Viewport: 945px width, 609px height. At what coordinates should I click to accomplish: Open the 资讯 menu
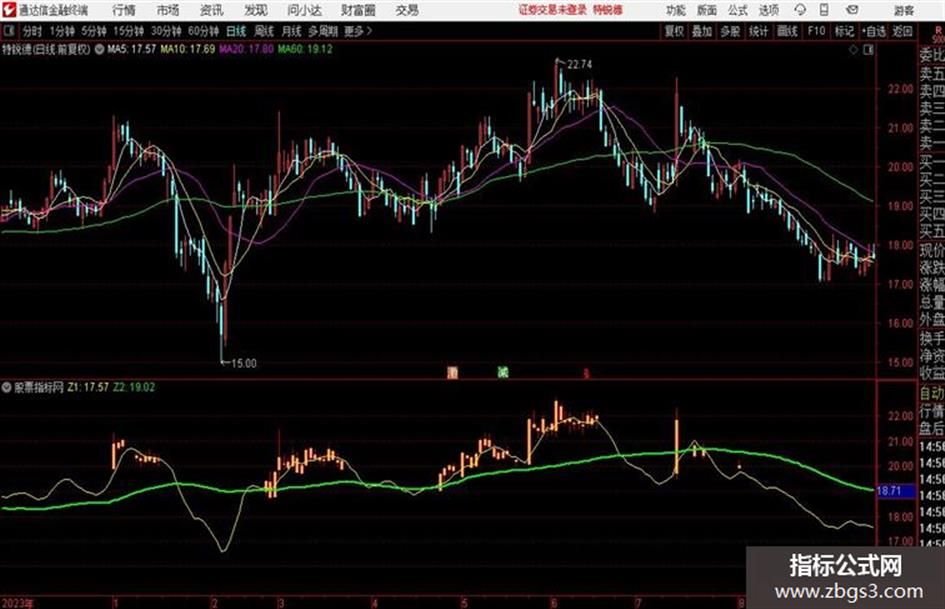(212, 10)
